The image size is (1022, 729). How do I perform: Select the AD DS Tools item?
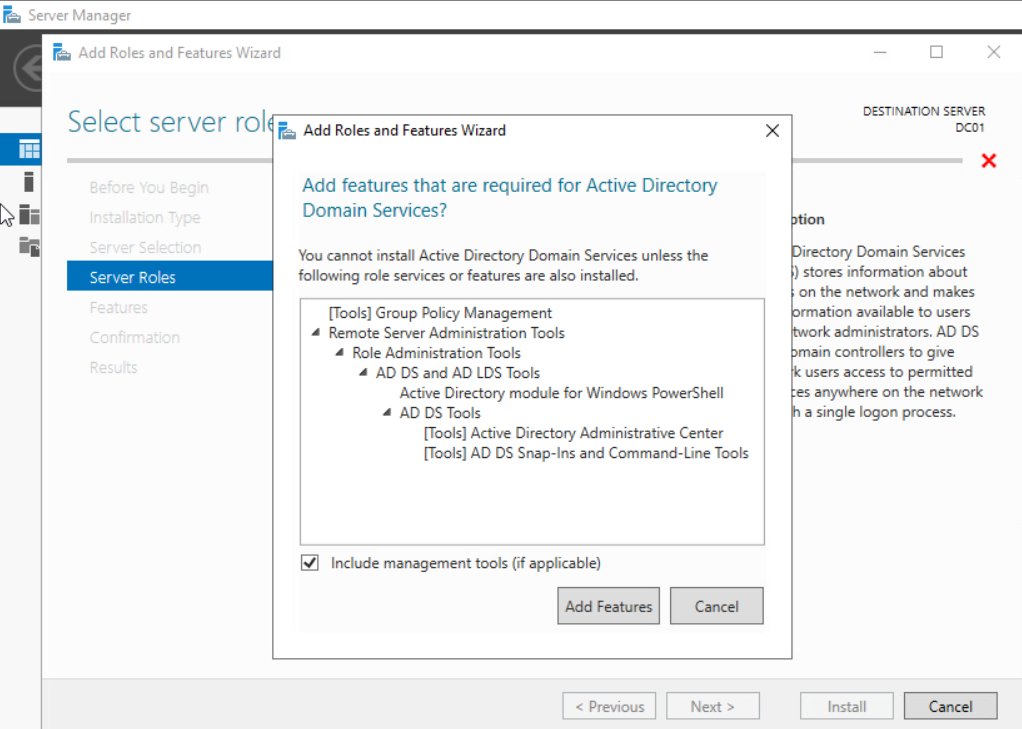440,413
